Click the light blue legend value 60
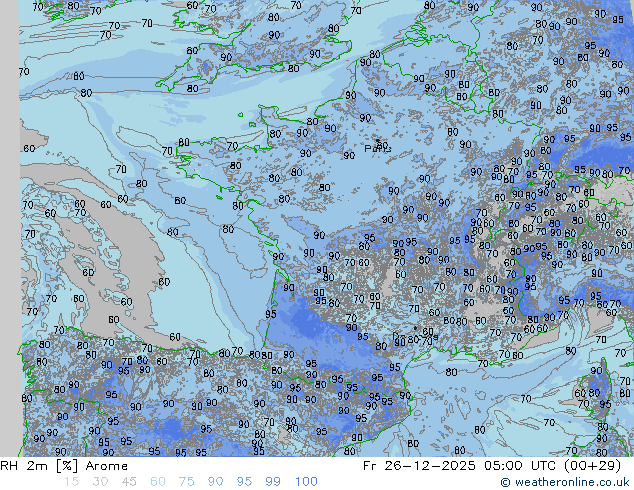This screenshot has height=490, width=634. pos(158,482)
